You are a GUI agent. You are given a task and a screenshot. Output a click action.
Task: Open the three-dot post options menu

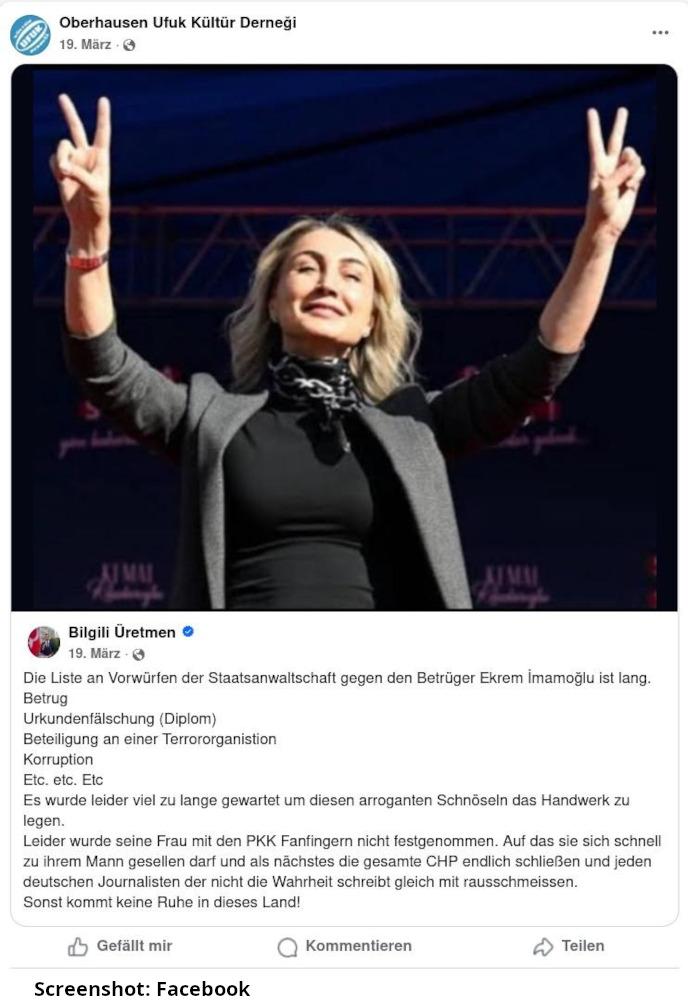coord(660,33)
